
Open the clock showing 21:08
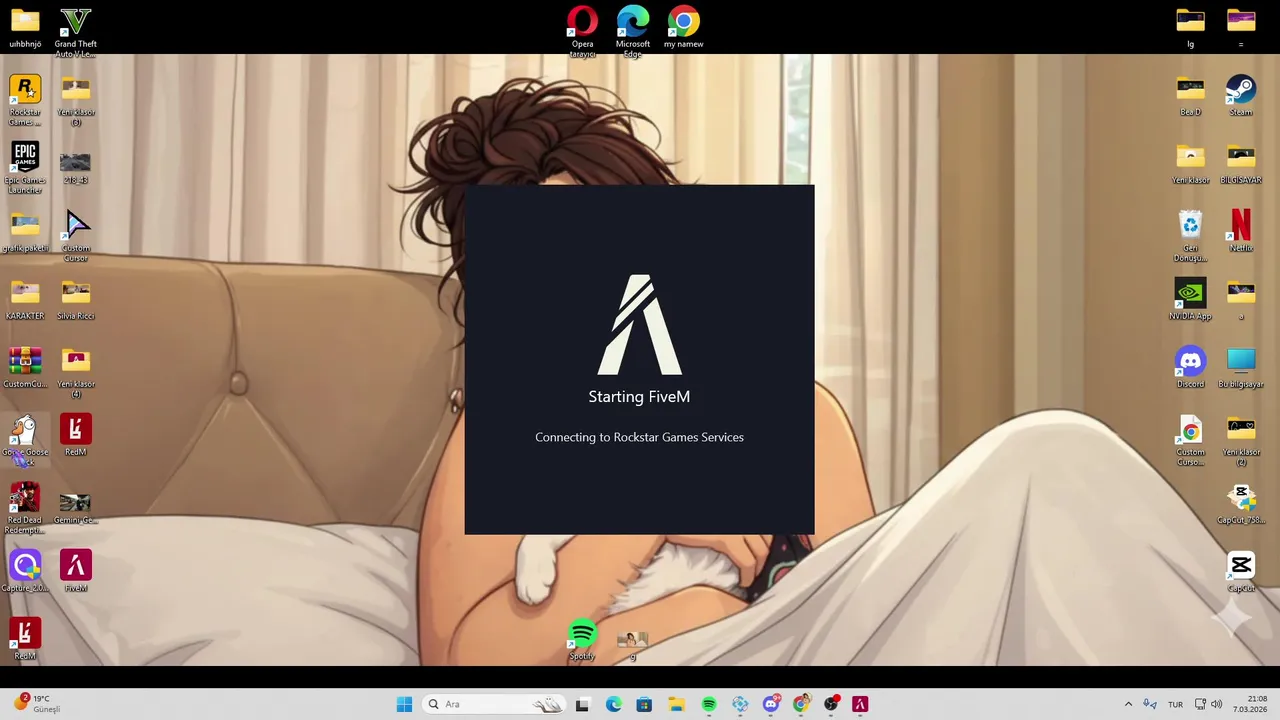[1250, 704]
